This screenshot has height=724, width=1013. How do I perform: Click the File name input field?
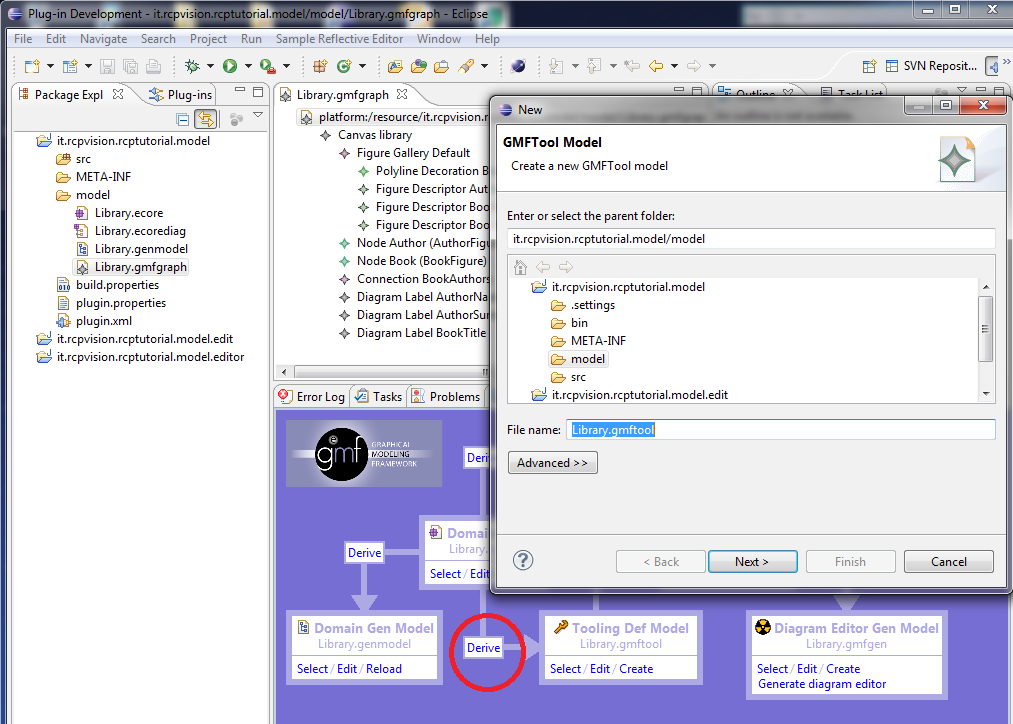tap(781, 429)
